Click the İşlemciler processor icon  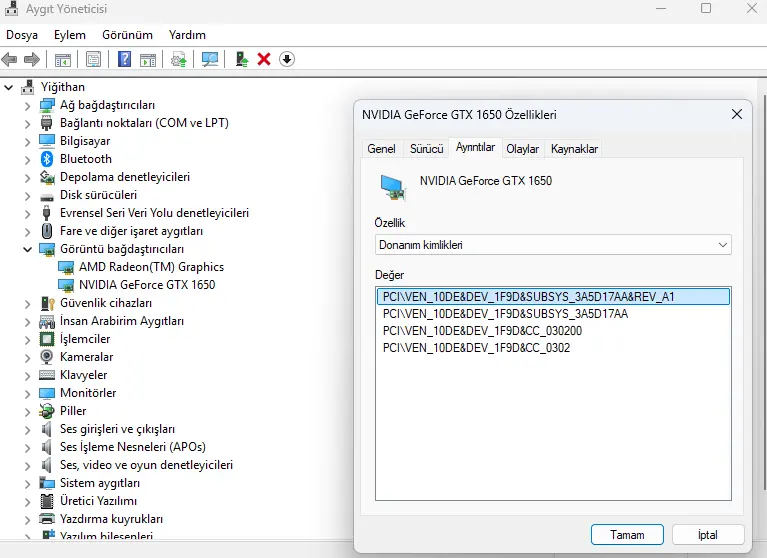47,339
